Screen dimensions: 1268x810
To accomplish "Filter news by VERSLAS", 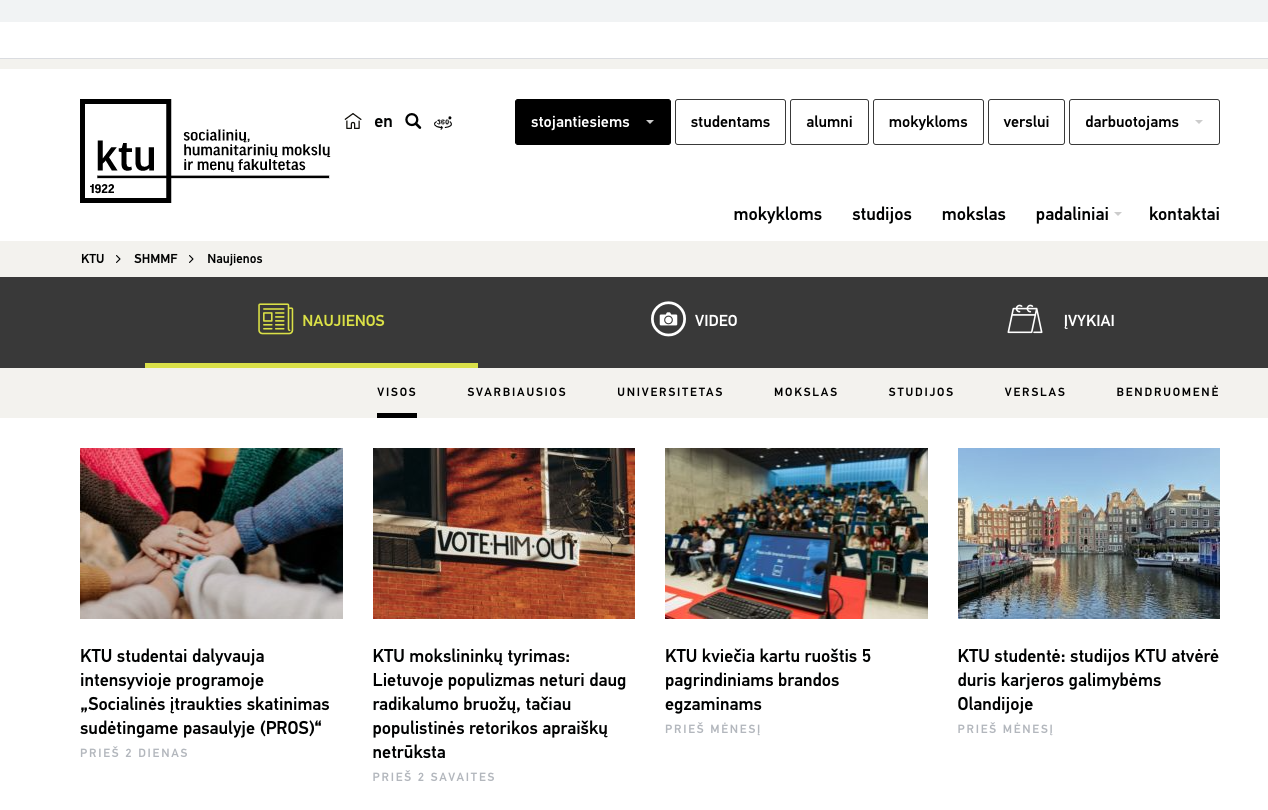I will click(1035, 392).
